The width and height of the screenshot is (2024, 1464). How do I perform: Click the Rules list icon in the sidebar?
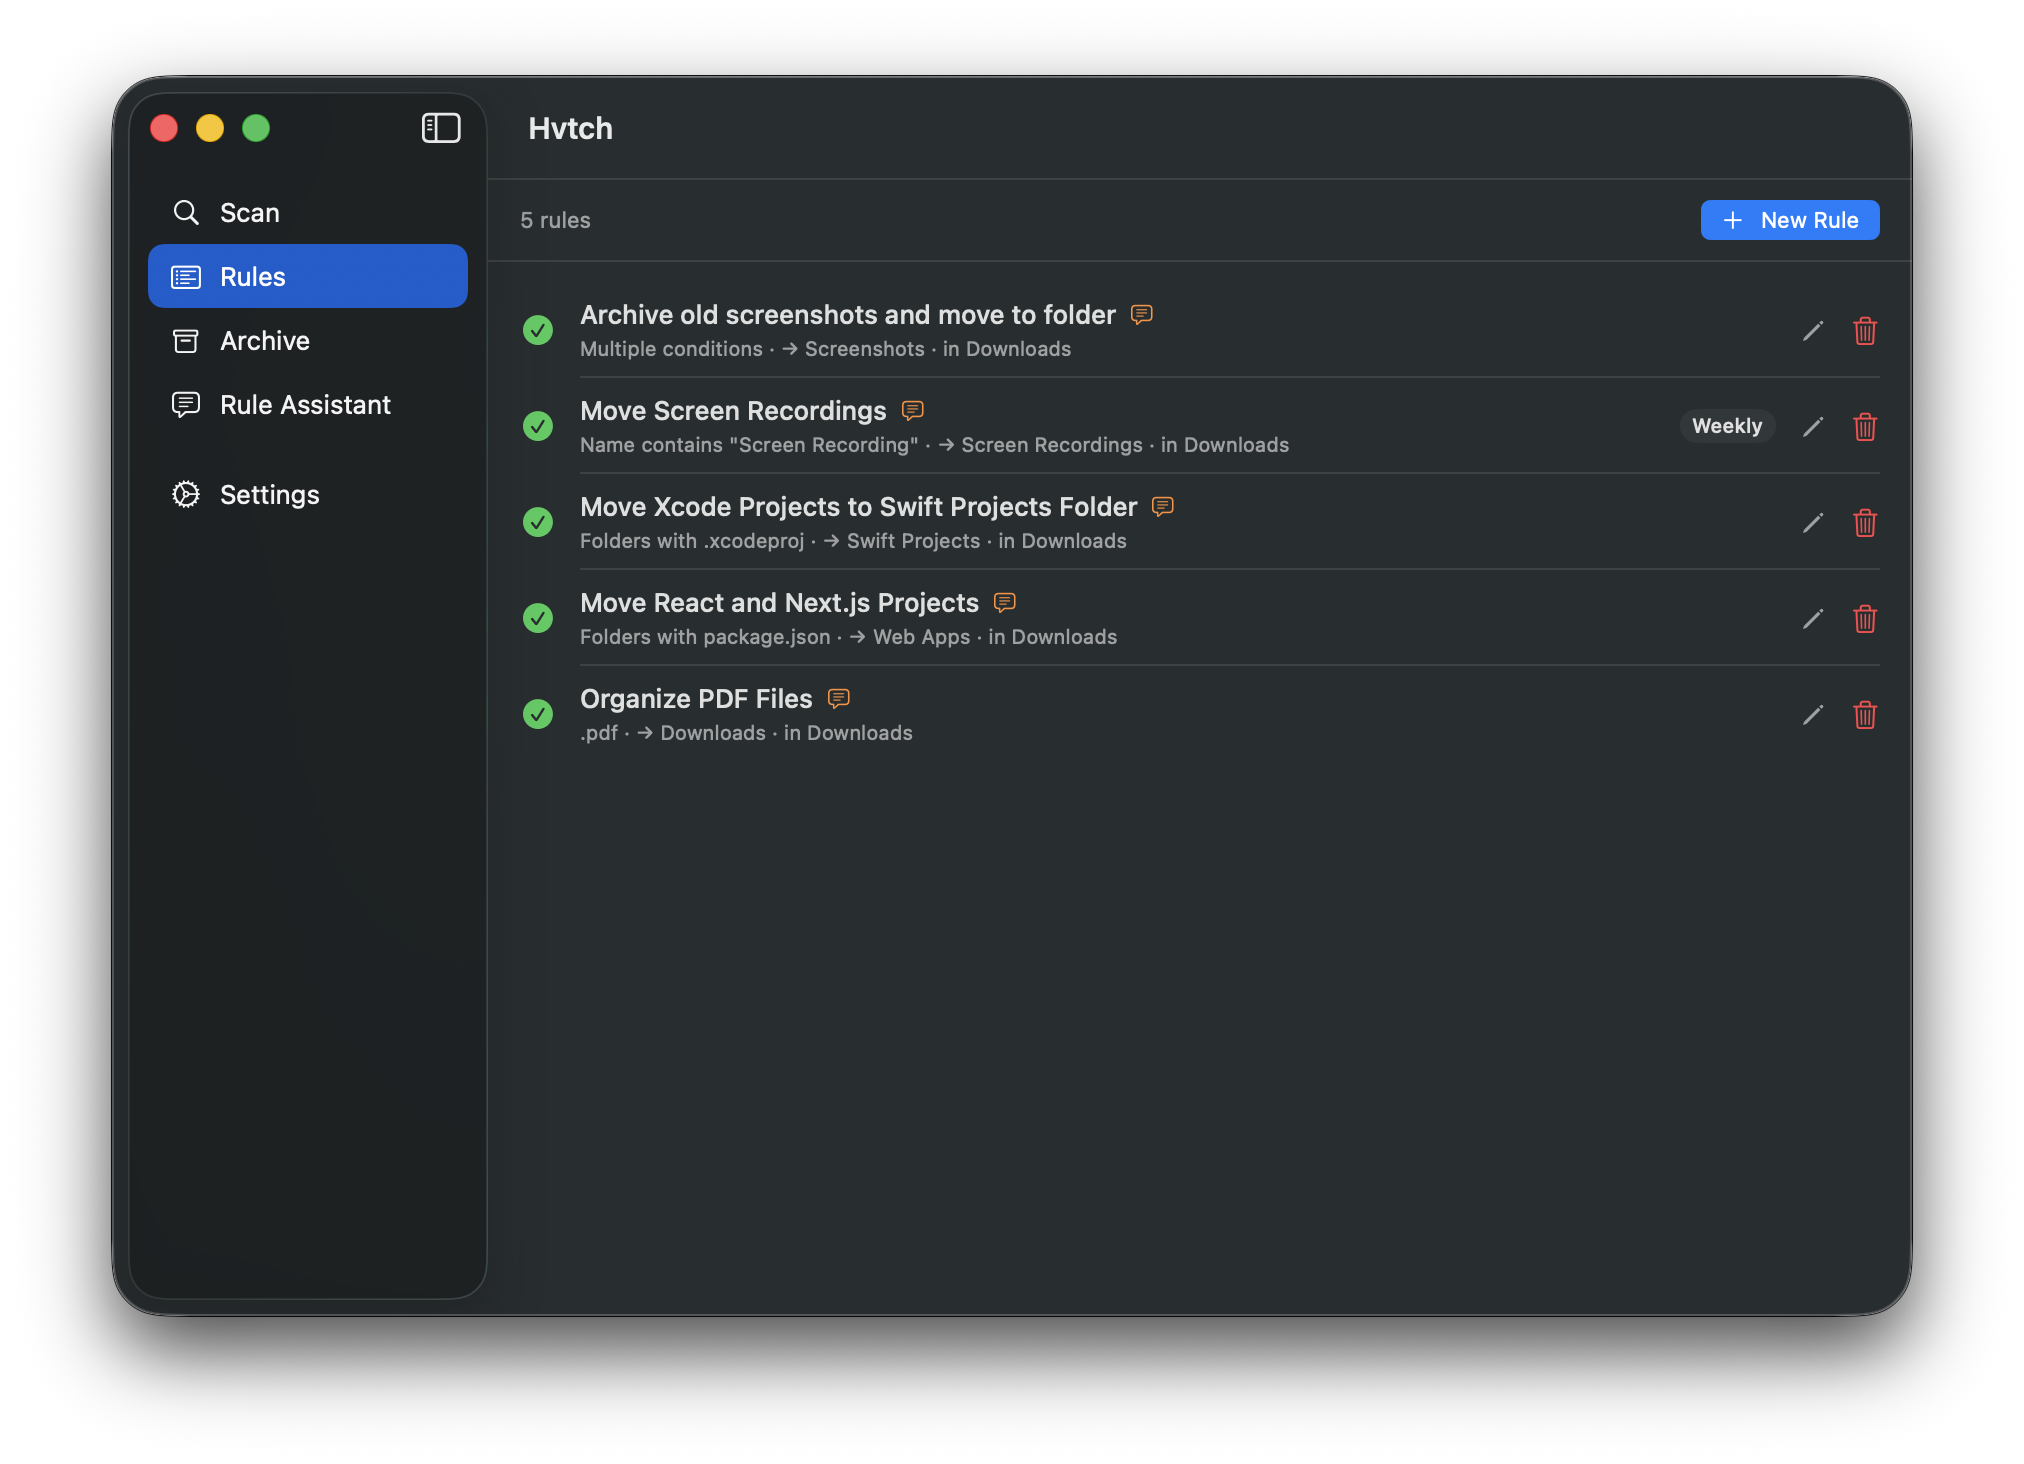[x=186, y=276]
